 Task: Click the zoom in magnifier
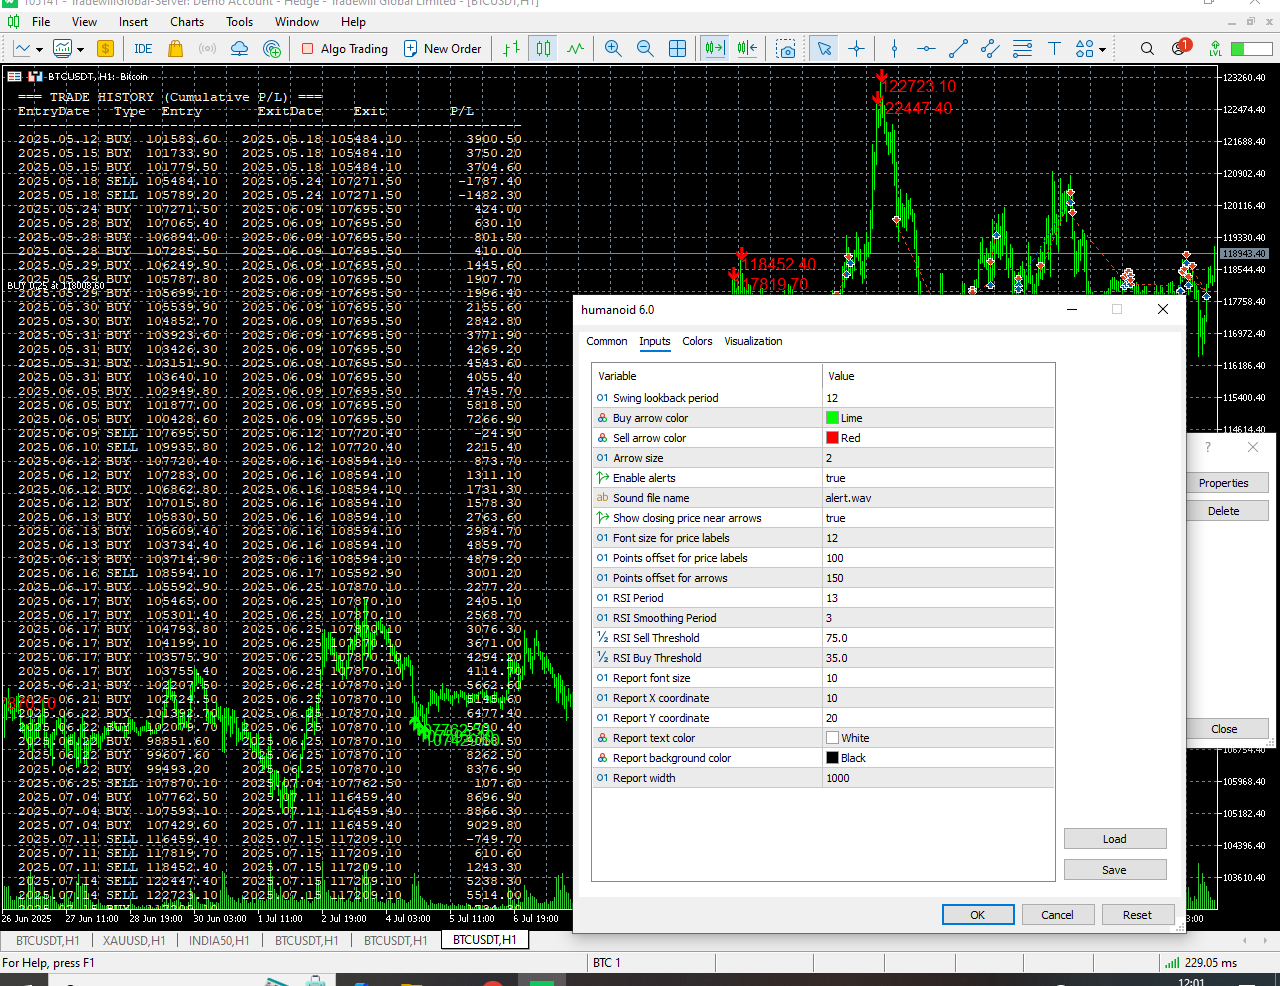click(x=613, y=48)
